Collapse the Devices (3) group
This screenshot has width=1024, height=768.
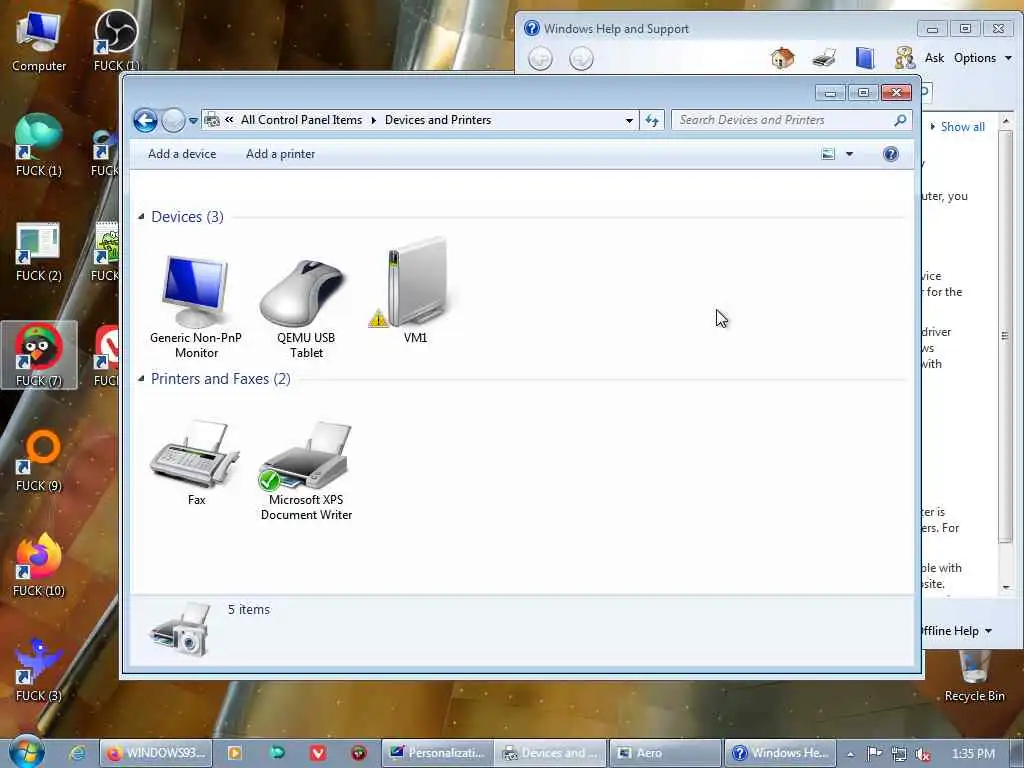pos(141,217)
